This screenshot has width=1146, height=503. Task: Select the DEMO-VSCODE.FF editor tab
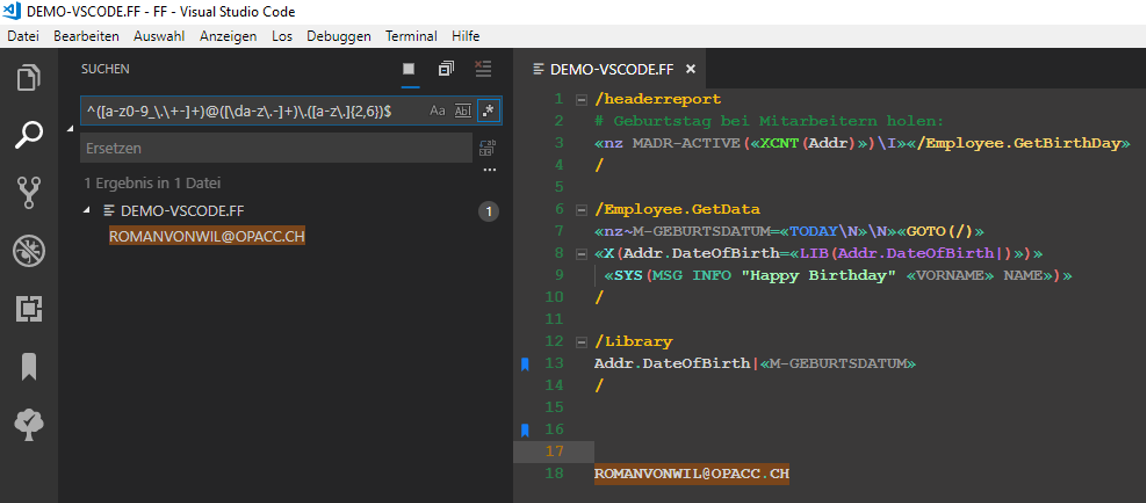(610, 69)
